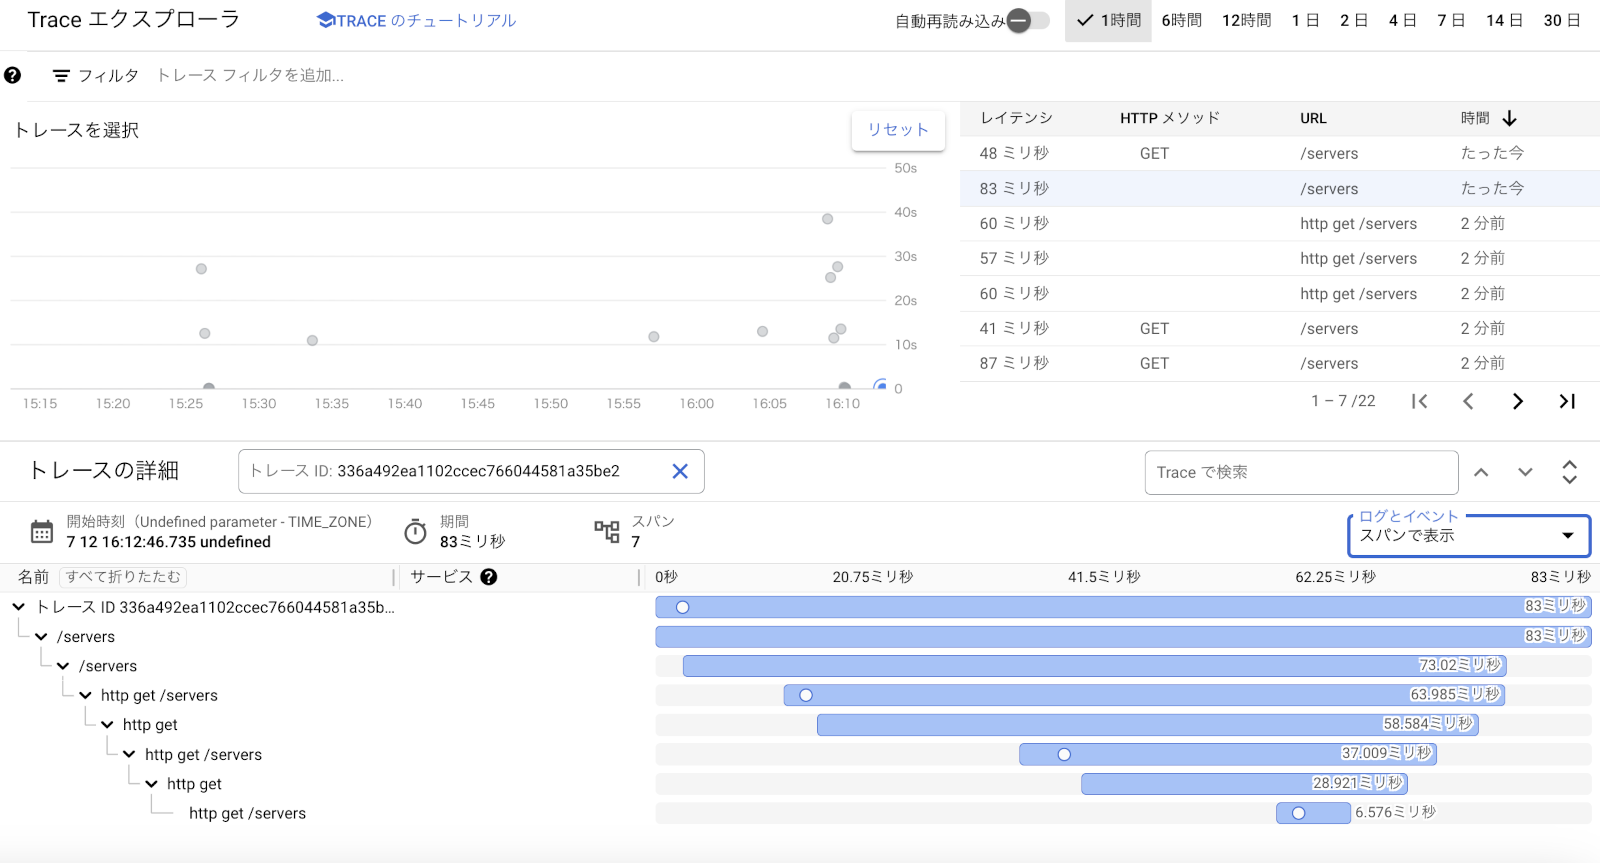Select the 7 日 time range tab

click(x=1450, y=20)
